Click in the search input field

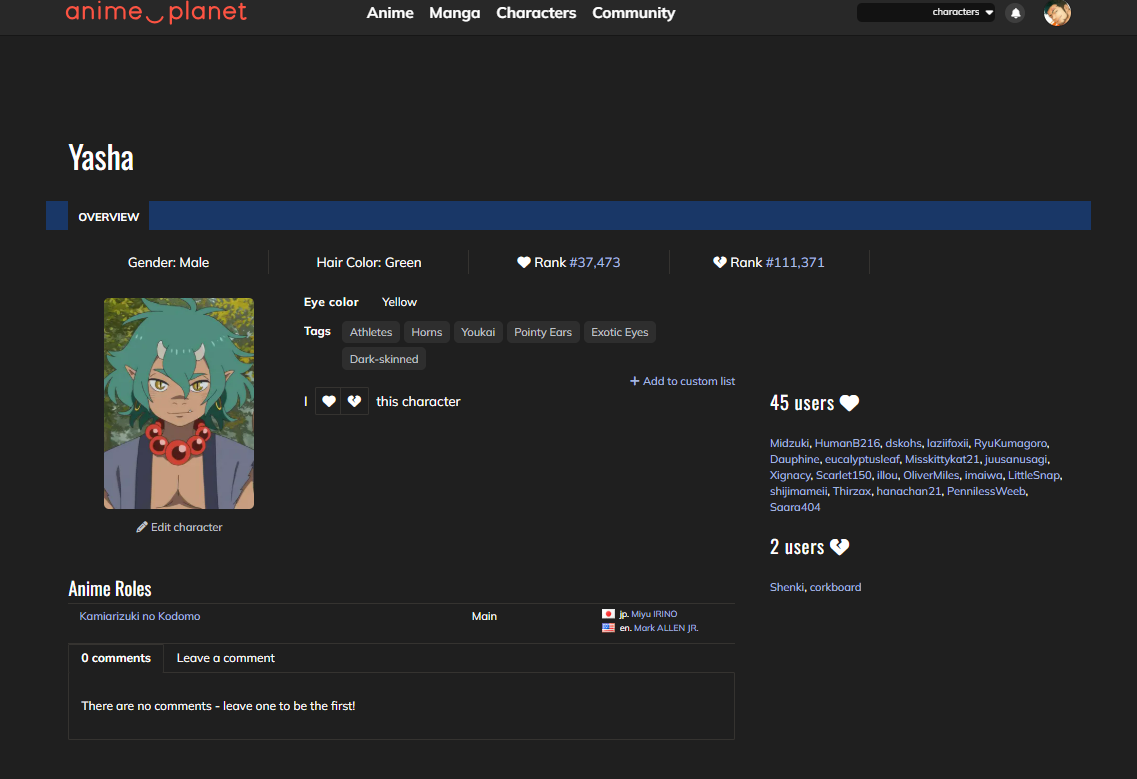click(892, 13)
